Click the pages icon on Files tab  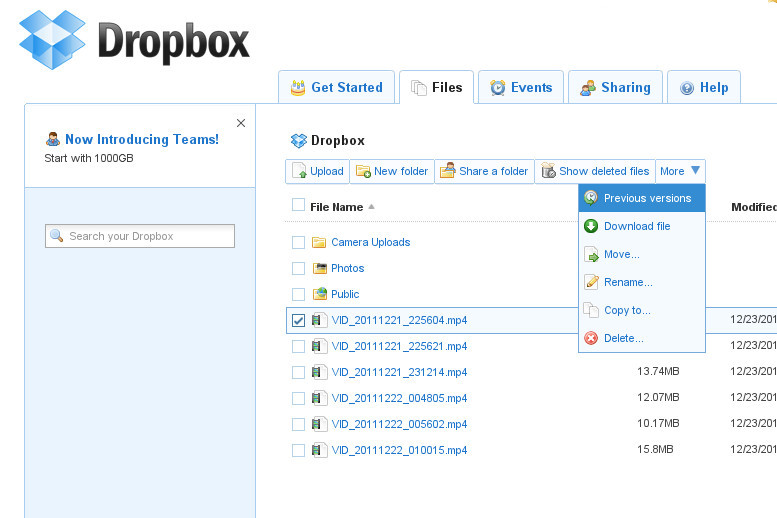click(419, 88)
